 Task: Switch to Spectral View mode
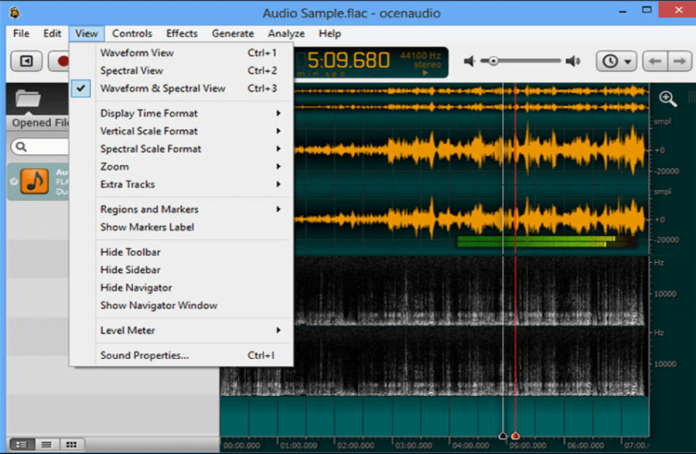point(131,71)
